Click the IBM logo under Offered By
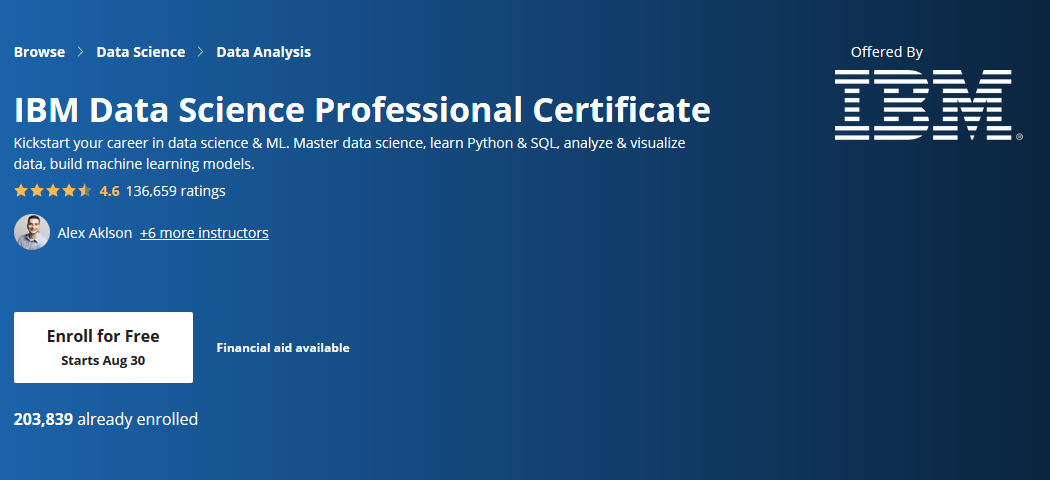The image size is (1050, 480). 928,104
